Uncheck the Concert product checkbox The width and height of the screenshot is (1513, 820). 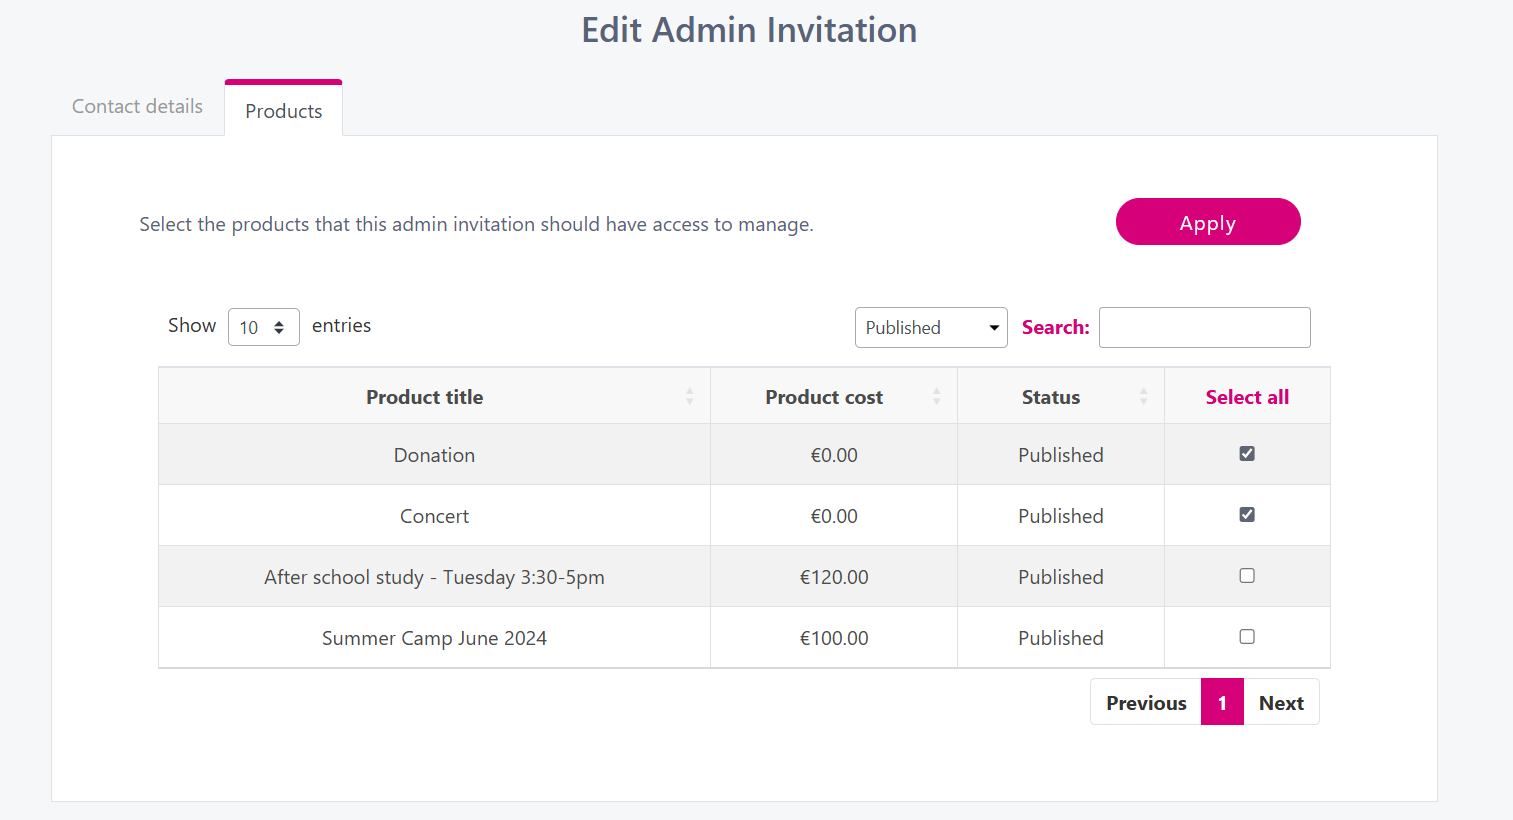[x=1247, y=515]
